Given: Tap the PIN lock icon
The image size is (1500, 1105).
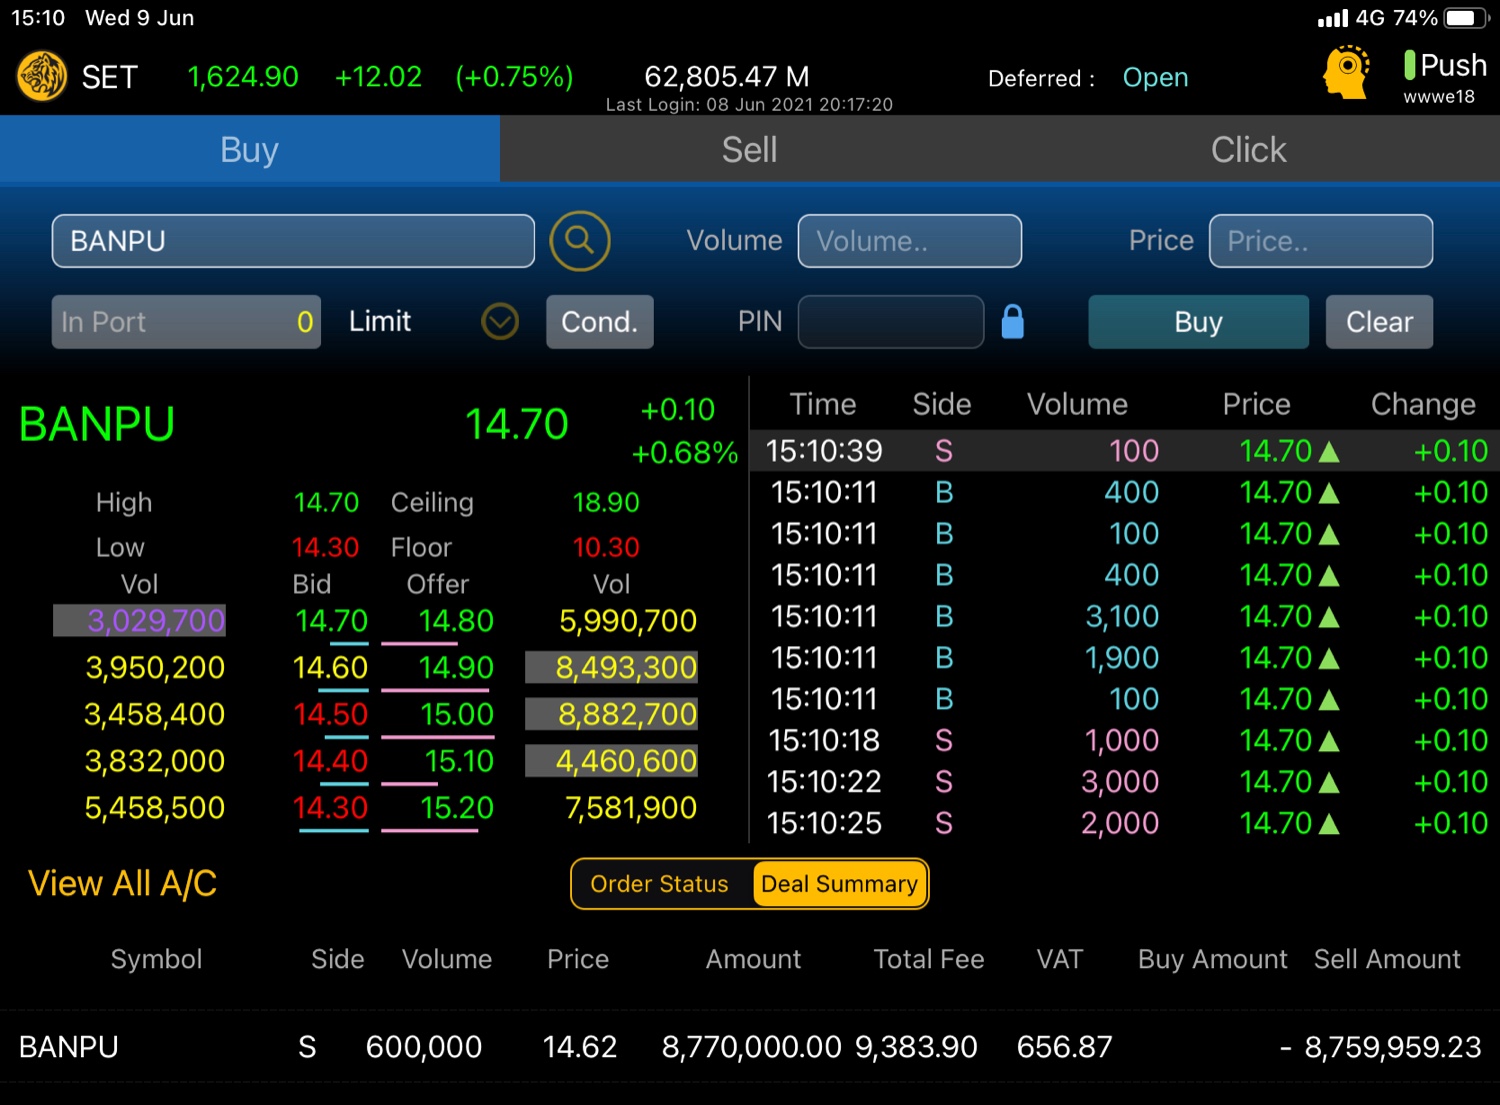Looking at the screenshot, I should tap(1013, 322).
